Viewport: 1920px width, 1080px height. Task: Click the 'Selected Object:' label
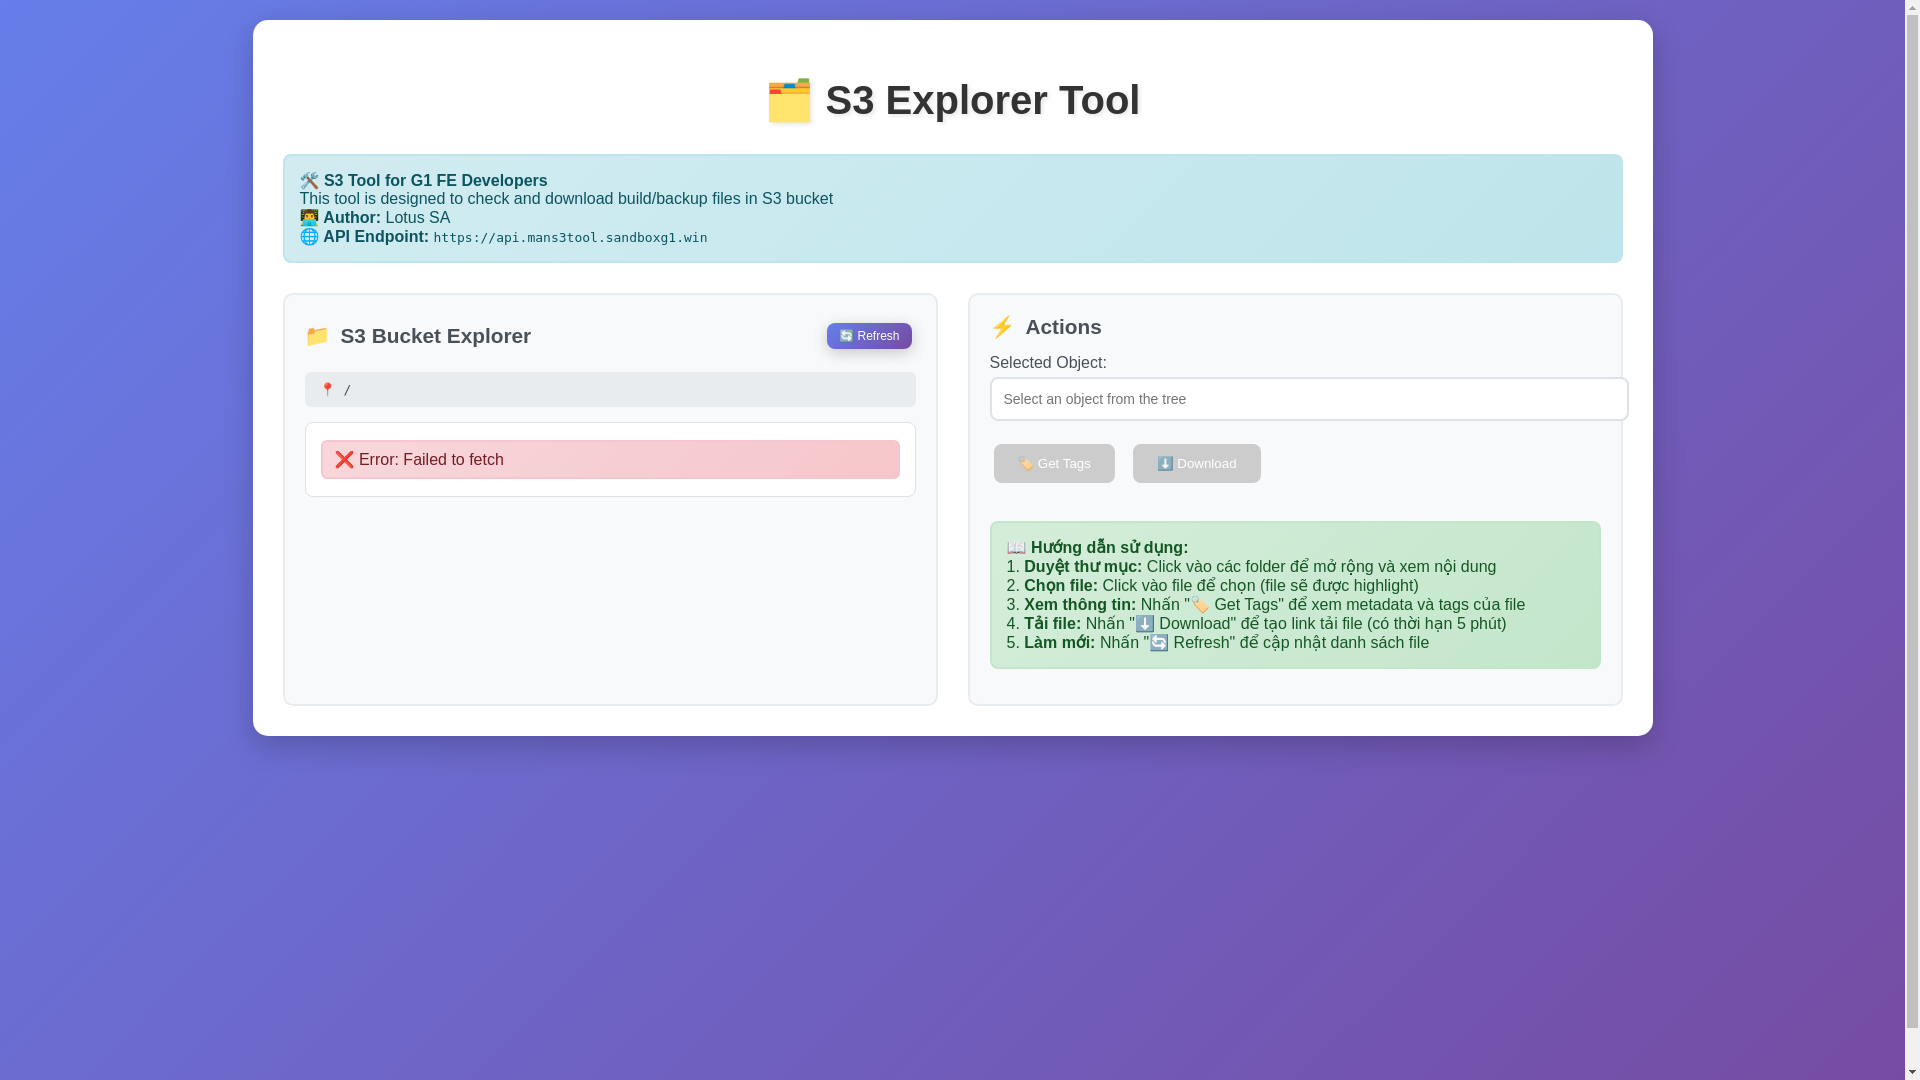click(1048, 363)
